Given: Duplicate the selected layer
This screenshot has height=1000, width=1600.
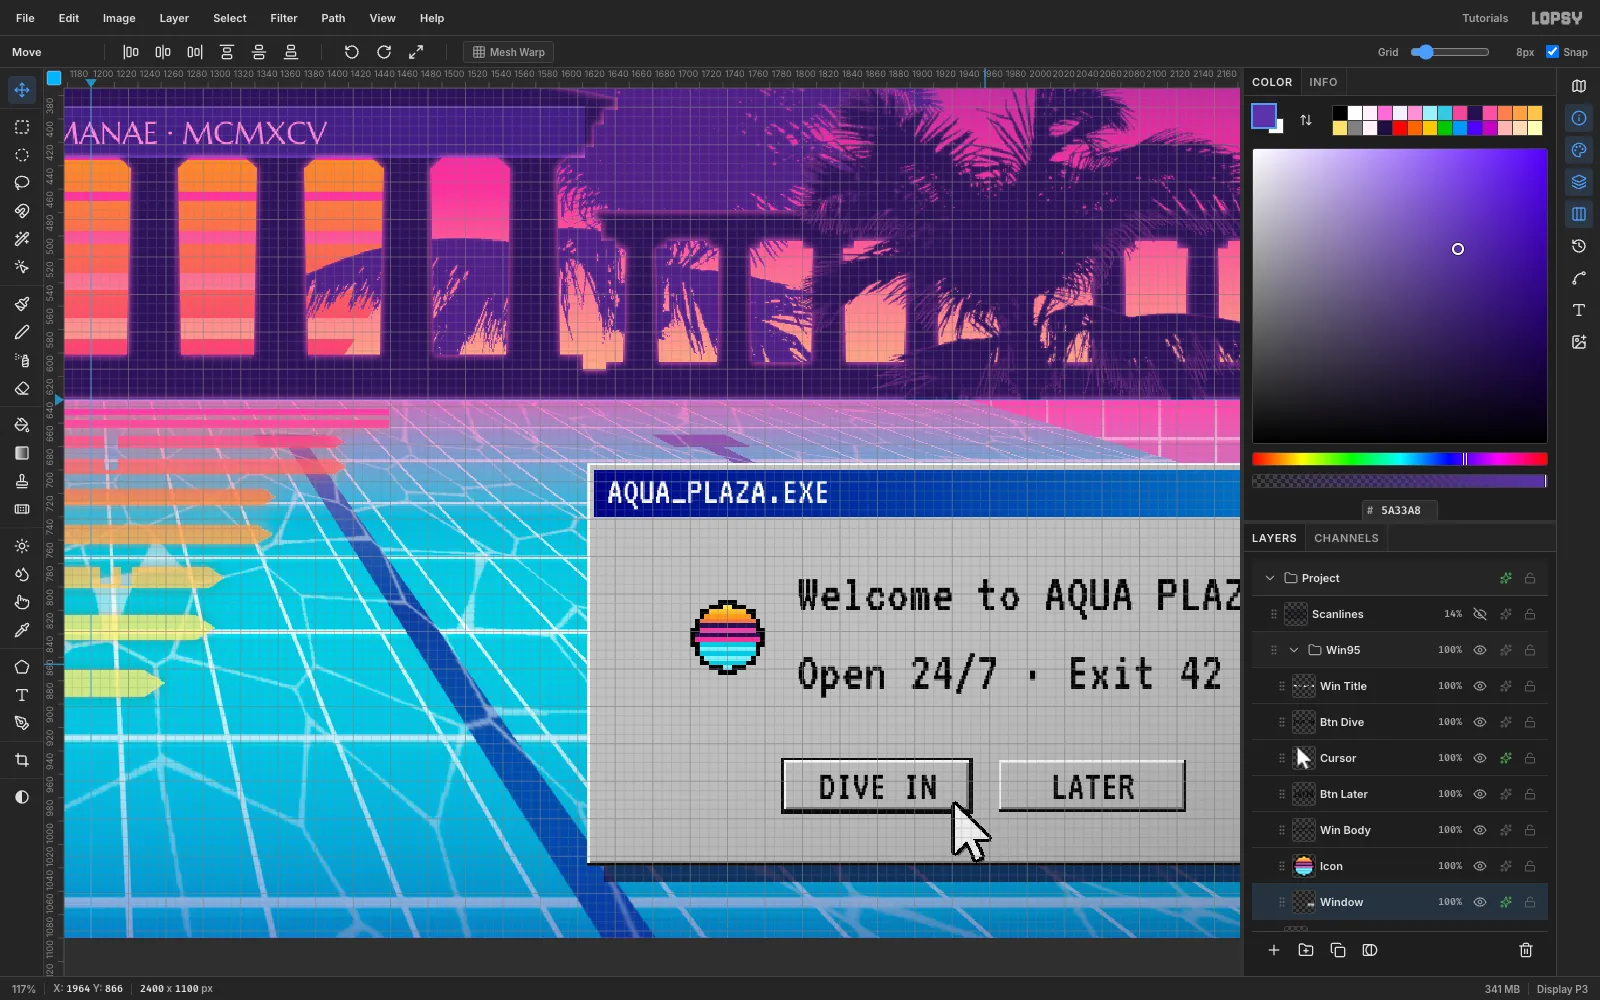Looking at the screenshot, I should click(x=1338, y=950).
